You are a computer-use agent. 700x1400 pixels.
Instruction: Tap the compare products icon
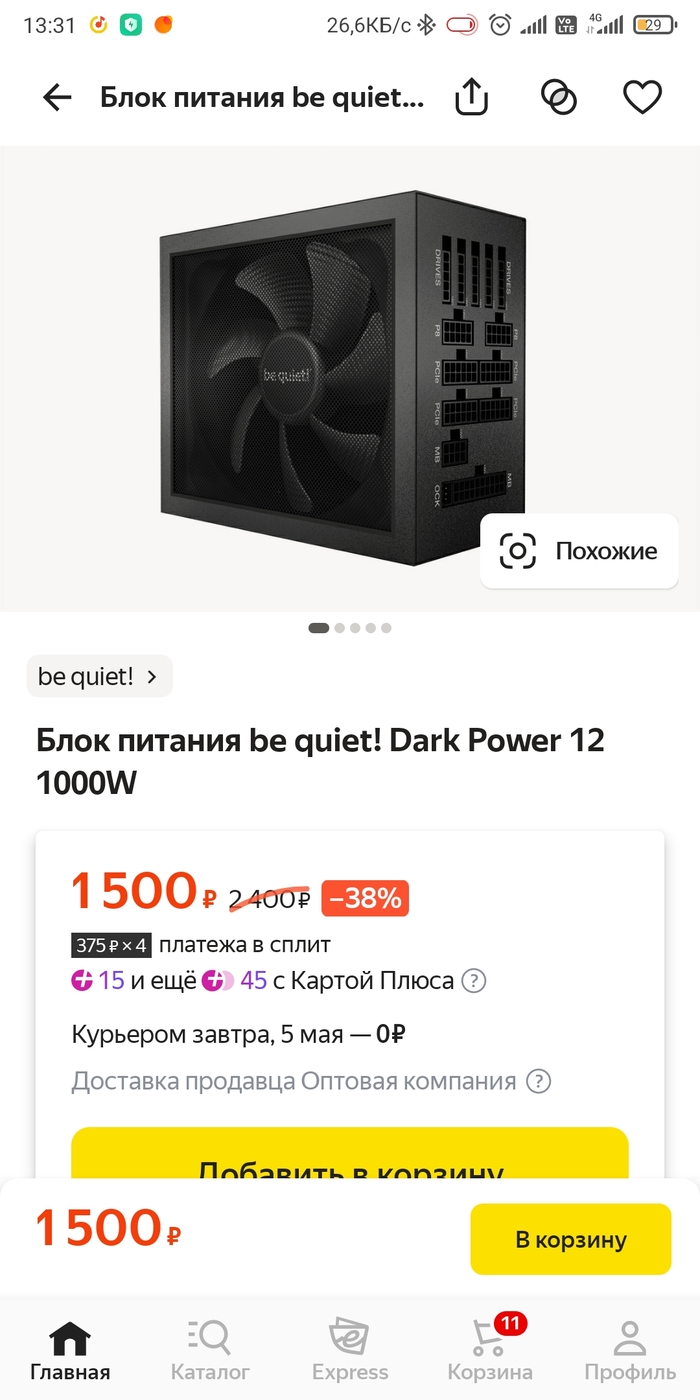(x=559, y=97)
